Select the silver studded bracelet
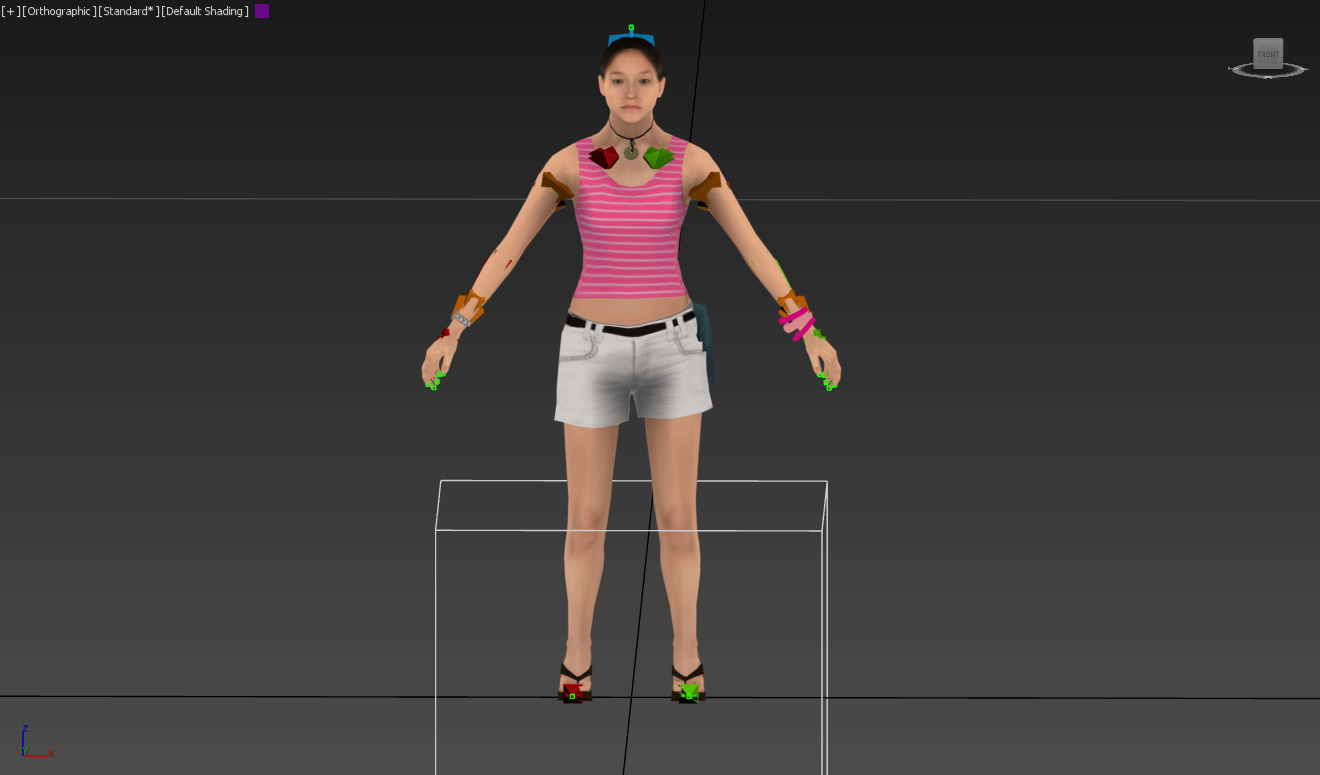 coord(461,319)
